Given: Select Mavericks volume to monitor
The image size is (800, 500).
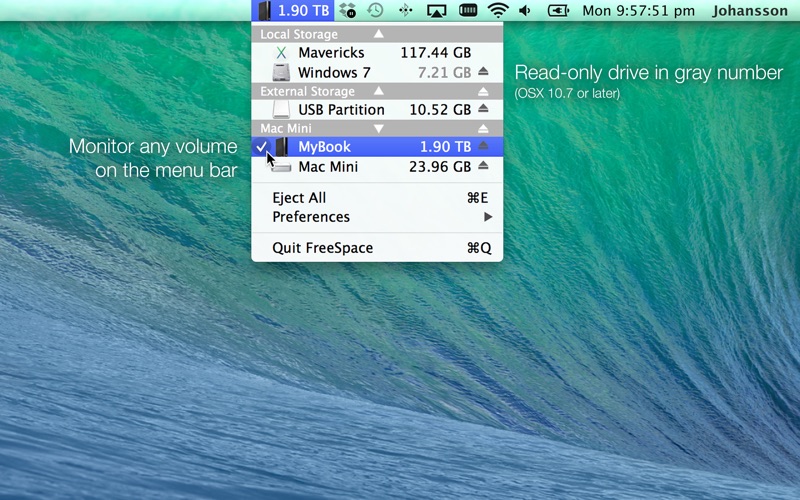Looking at the screenshot, I should (x=377, y=53).
